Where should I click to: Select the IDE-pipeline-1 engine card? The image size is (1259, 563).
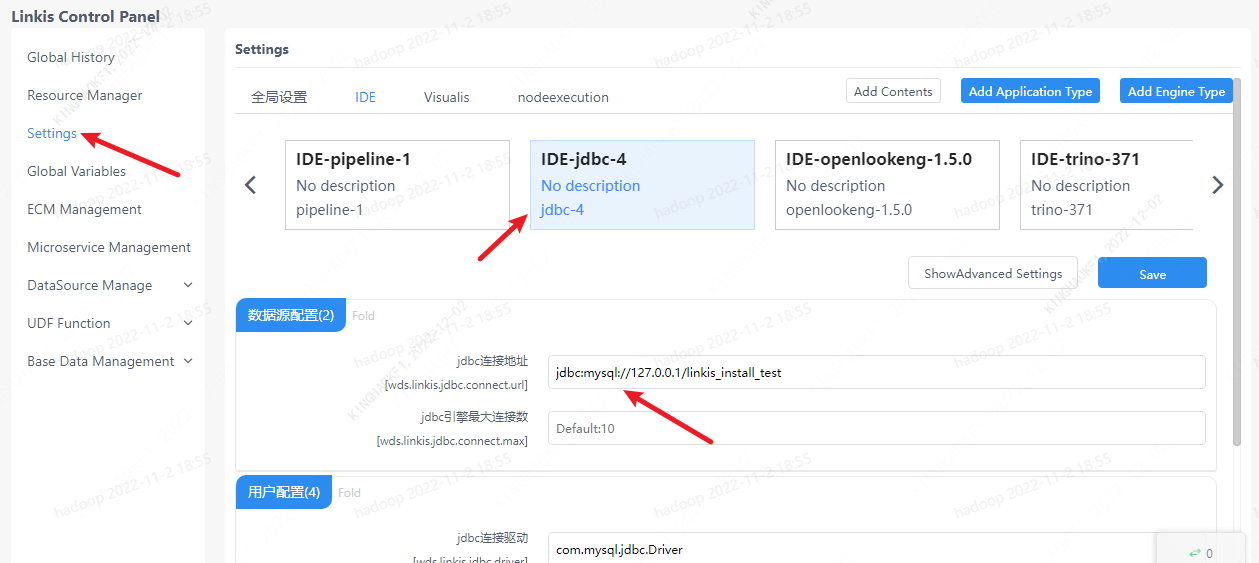click(x=397, y=185)
